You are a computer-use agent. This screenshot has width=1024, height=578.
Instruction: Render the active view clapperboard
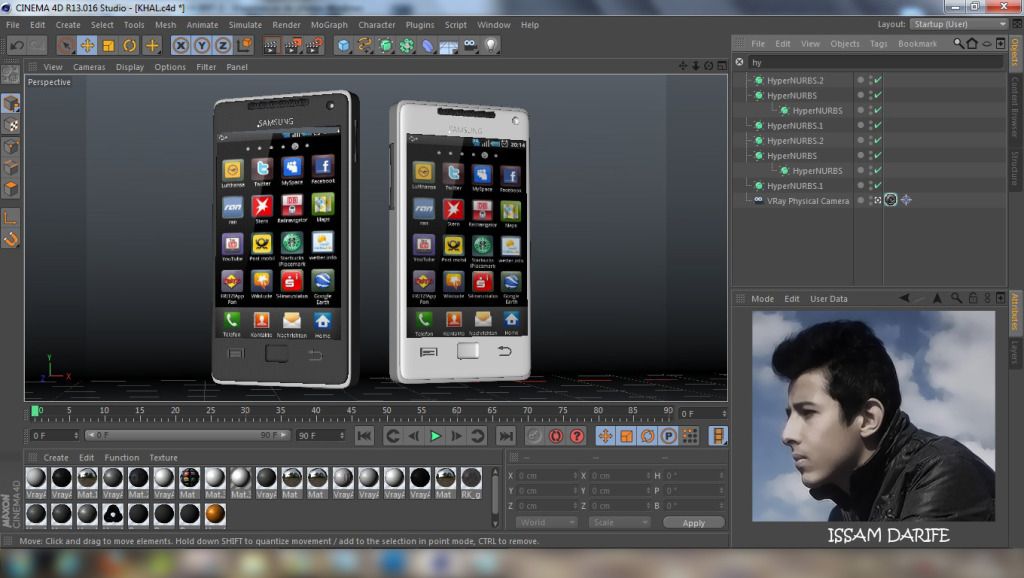tap(271, 45)
